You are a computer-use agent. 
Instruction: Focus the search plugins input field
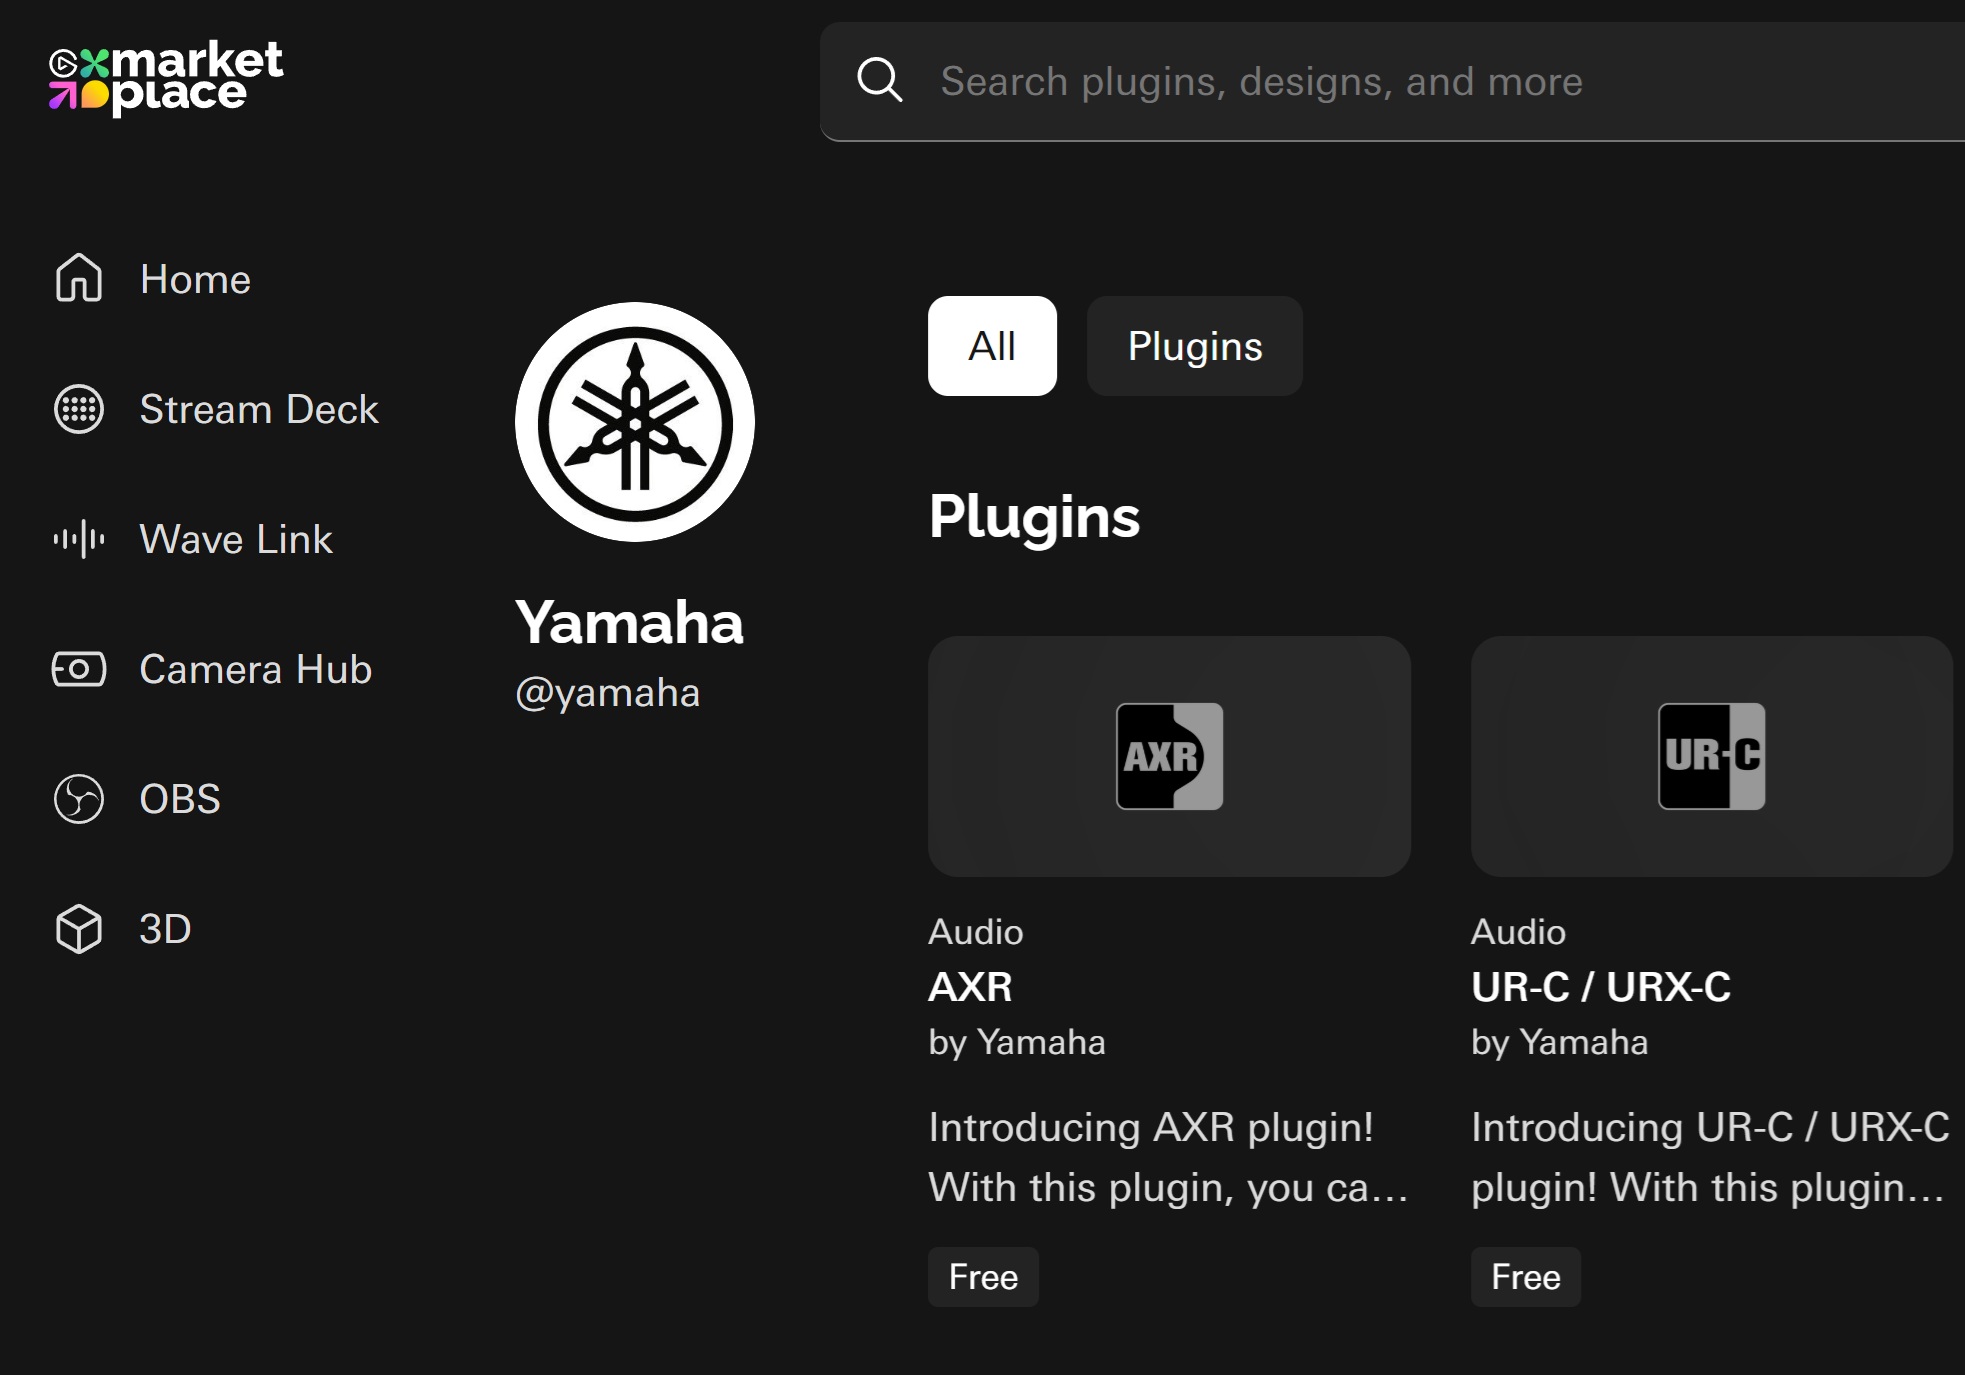pos(1400,81)
